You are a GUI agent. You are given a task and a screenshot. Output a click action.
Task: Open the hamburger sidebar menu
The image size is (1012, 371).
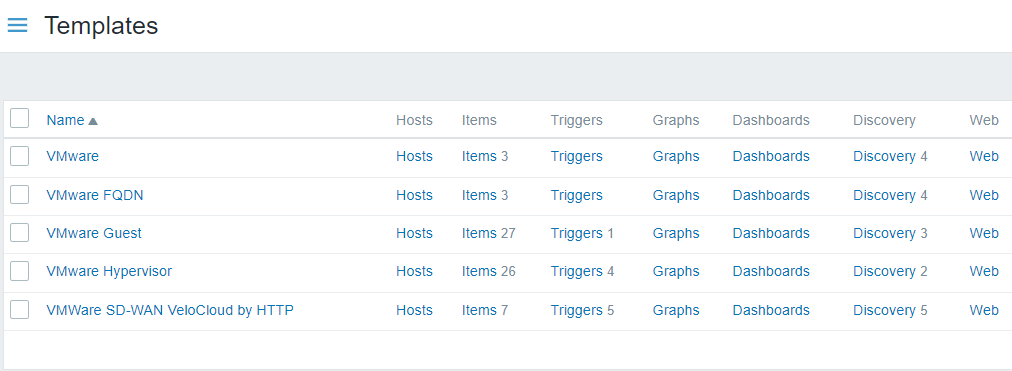click(x=17, y=25)
